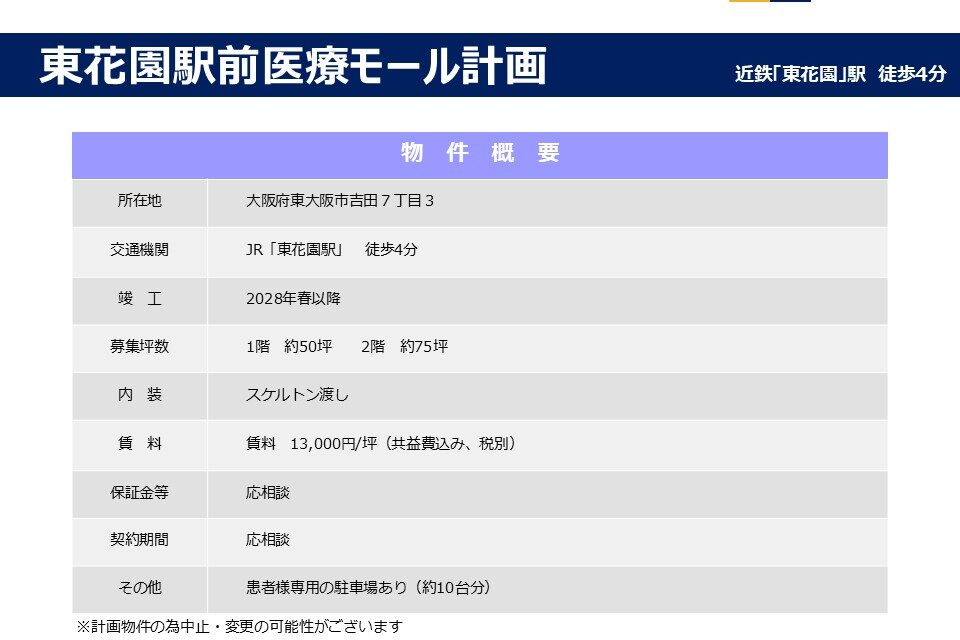This screenshot has width=960, height=640.
Task: Select the 竣工 row label
Action: click(x=139, y=299)
